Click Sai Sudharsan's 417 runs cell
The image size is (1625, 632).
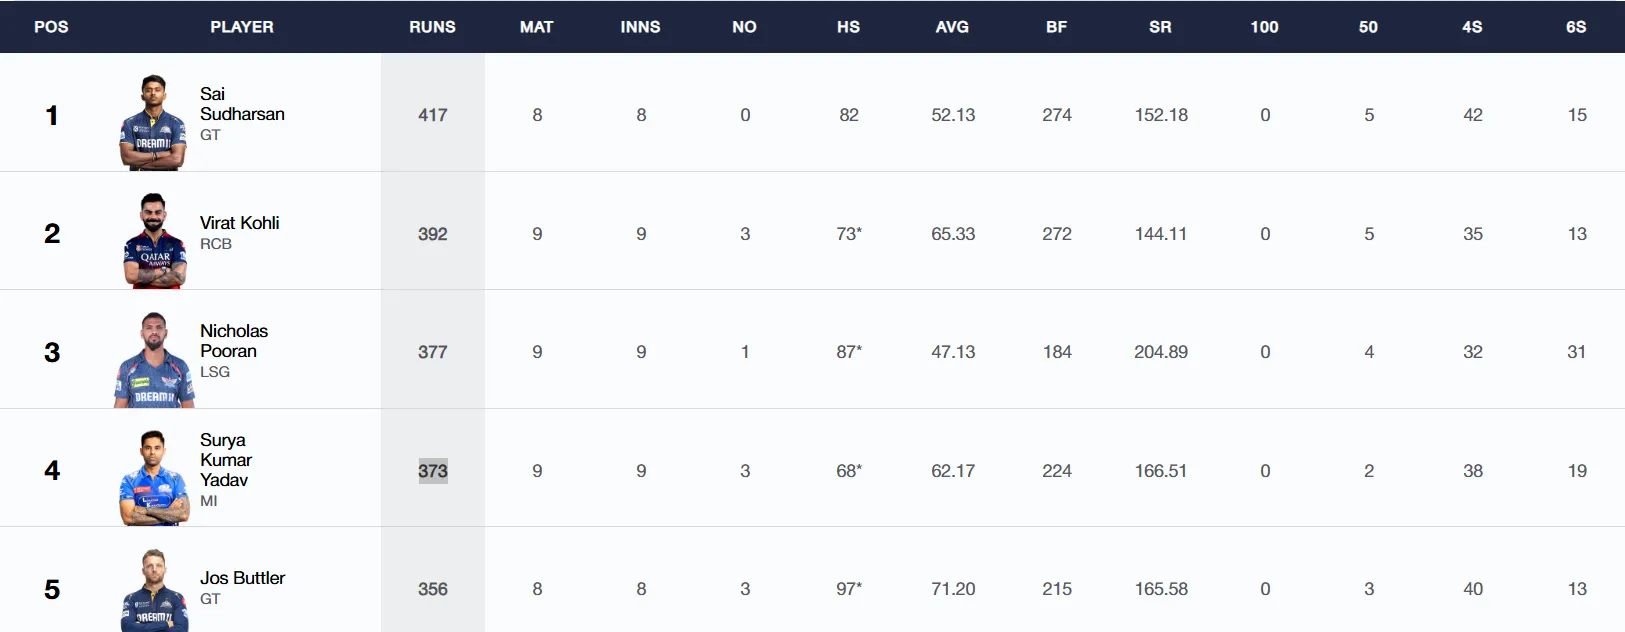tap(433, 115)
